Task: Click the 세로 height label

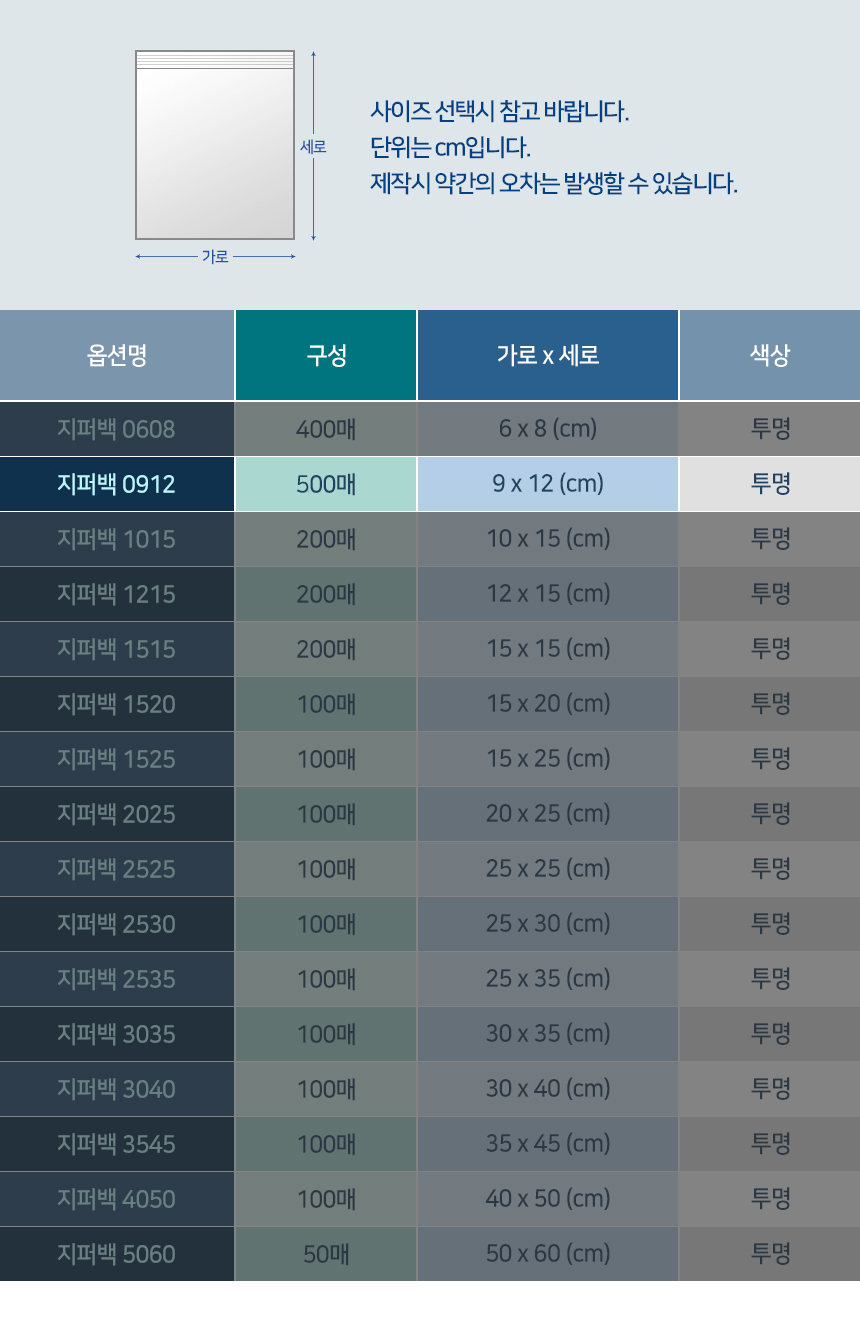Action: point(313,146)
